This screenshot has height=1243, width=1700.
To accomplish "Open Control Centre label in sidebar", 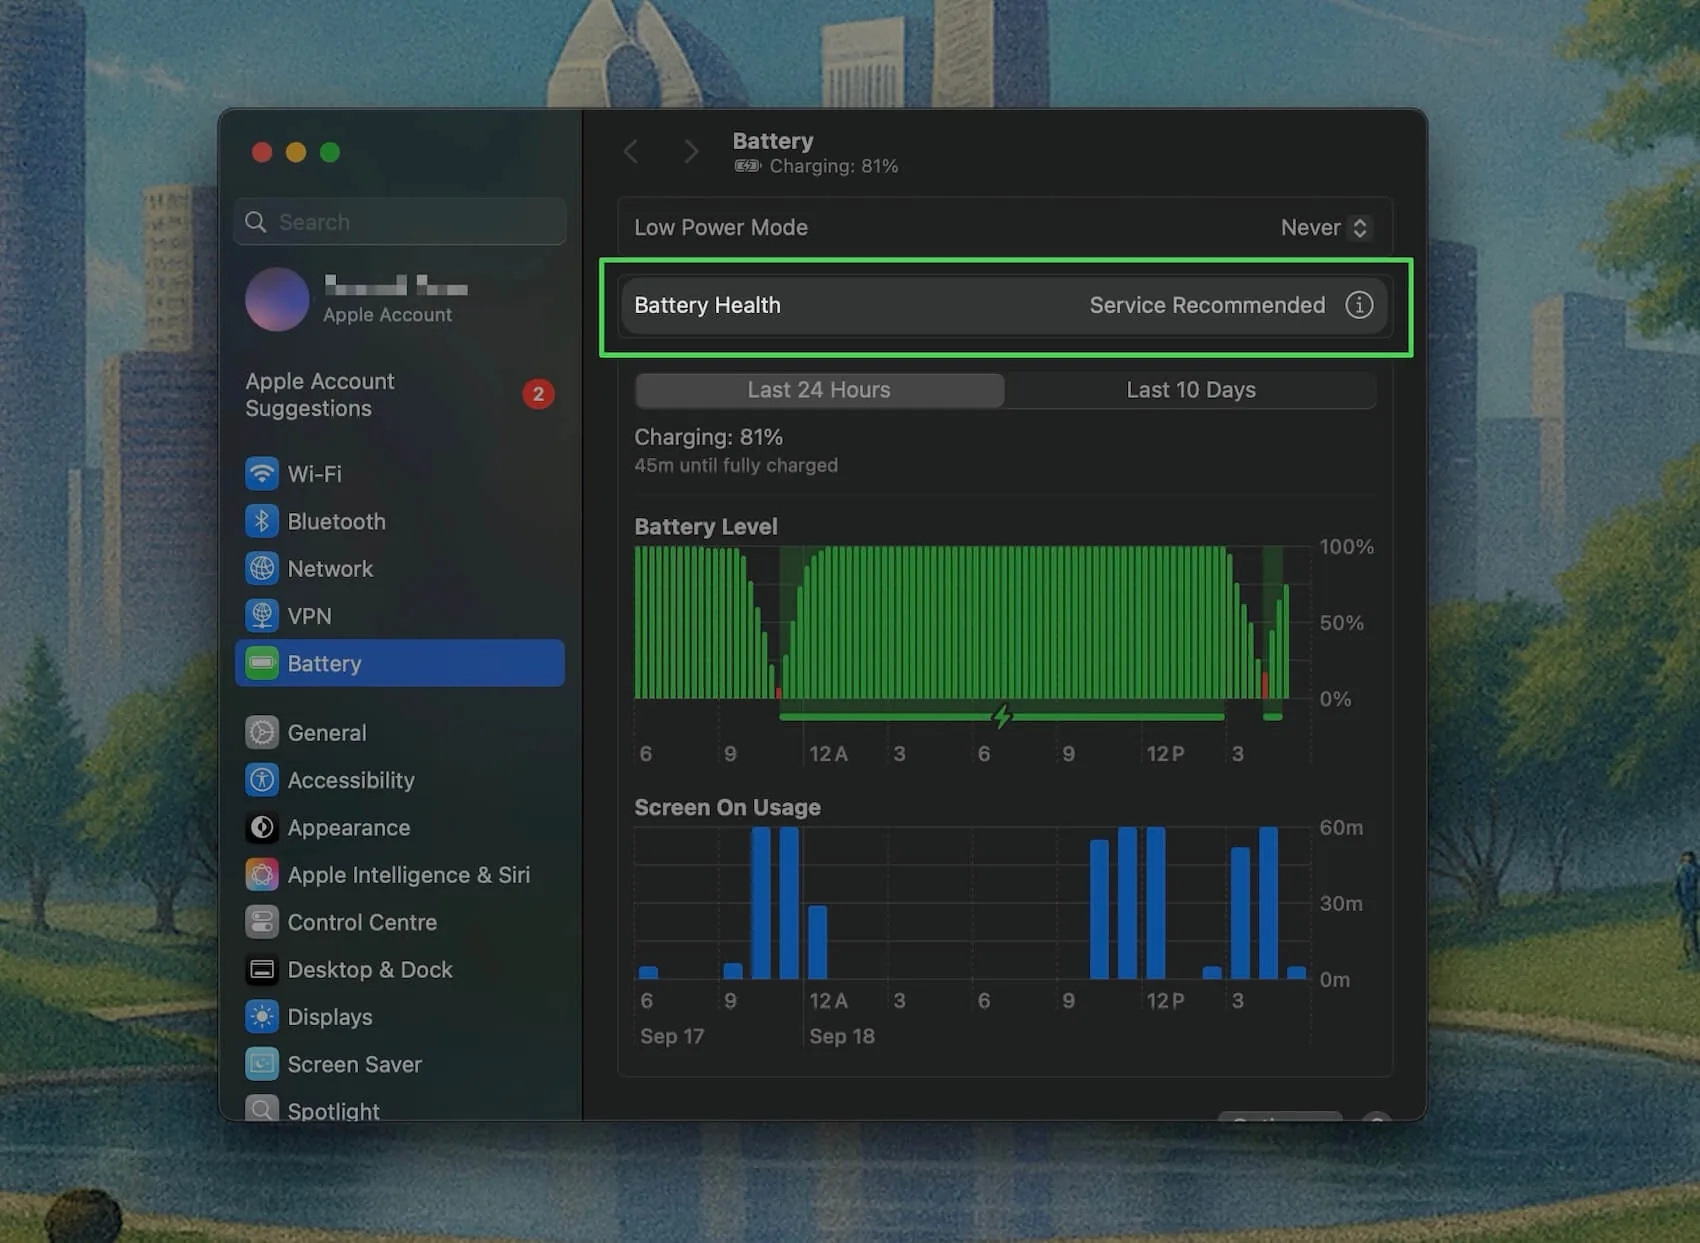I will point(362,922).
